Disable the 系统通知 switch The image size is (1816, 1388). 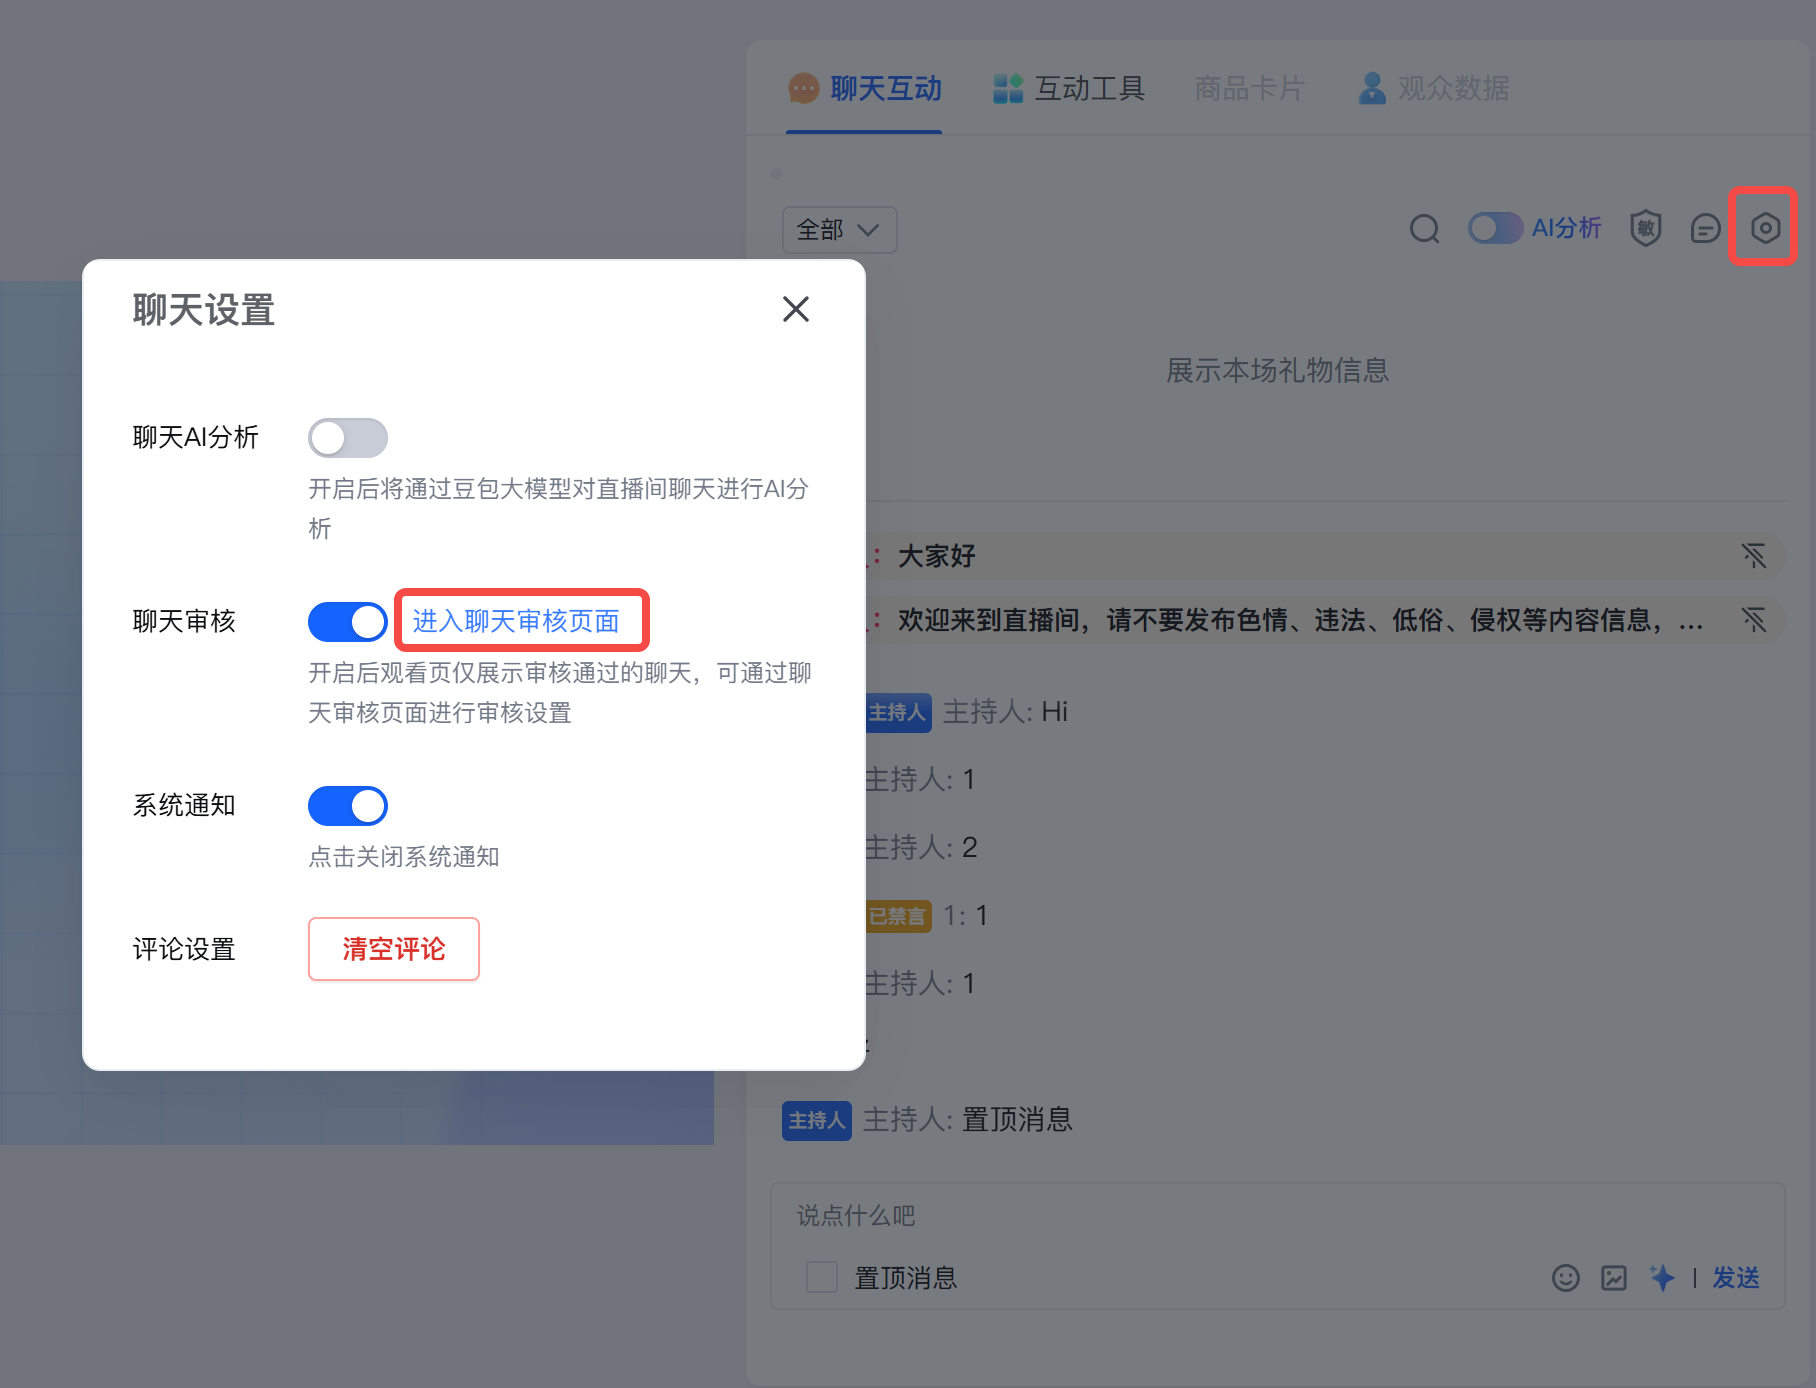[348, 806]
